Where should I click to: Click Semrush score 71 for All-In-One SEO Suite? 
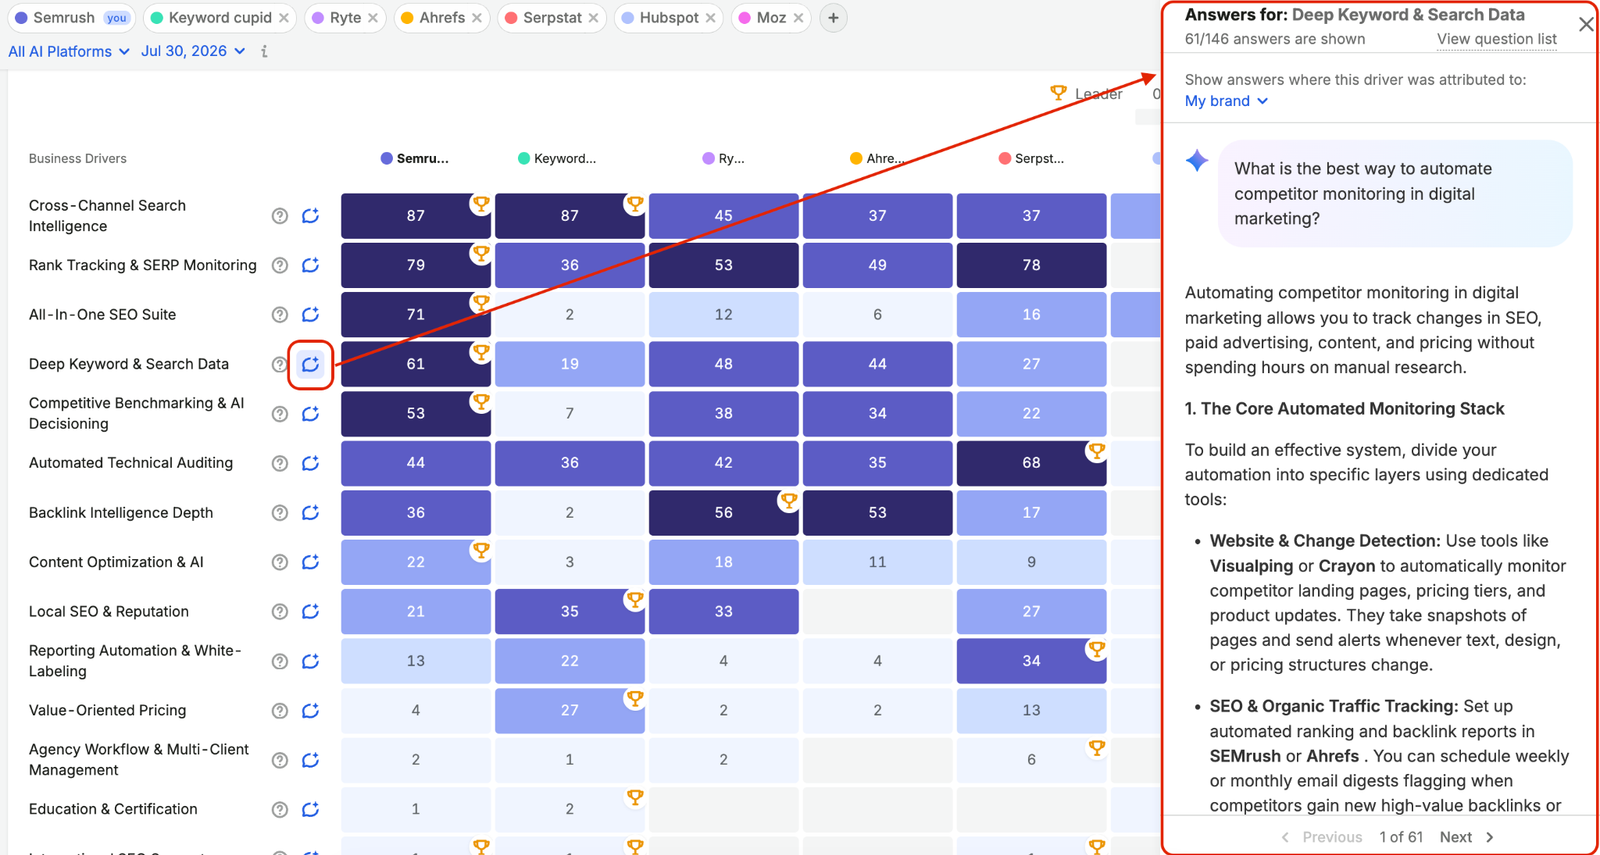(416, 314)
